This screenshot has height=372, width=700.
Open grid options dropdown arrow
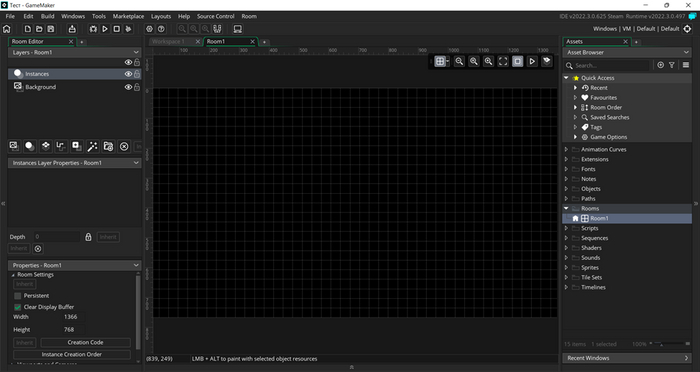(448, 62)
